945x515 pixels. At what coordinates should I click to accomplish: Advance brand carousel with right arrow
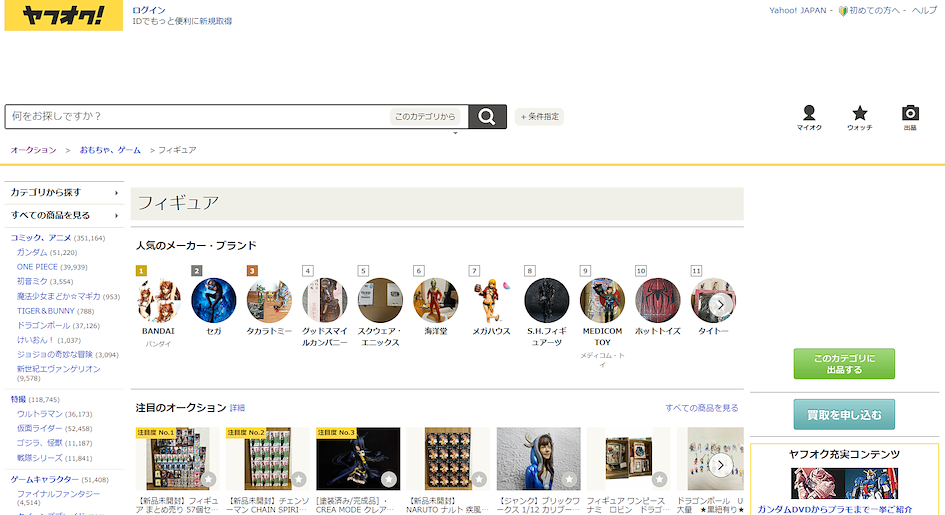[x=720, y=305]
